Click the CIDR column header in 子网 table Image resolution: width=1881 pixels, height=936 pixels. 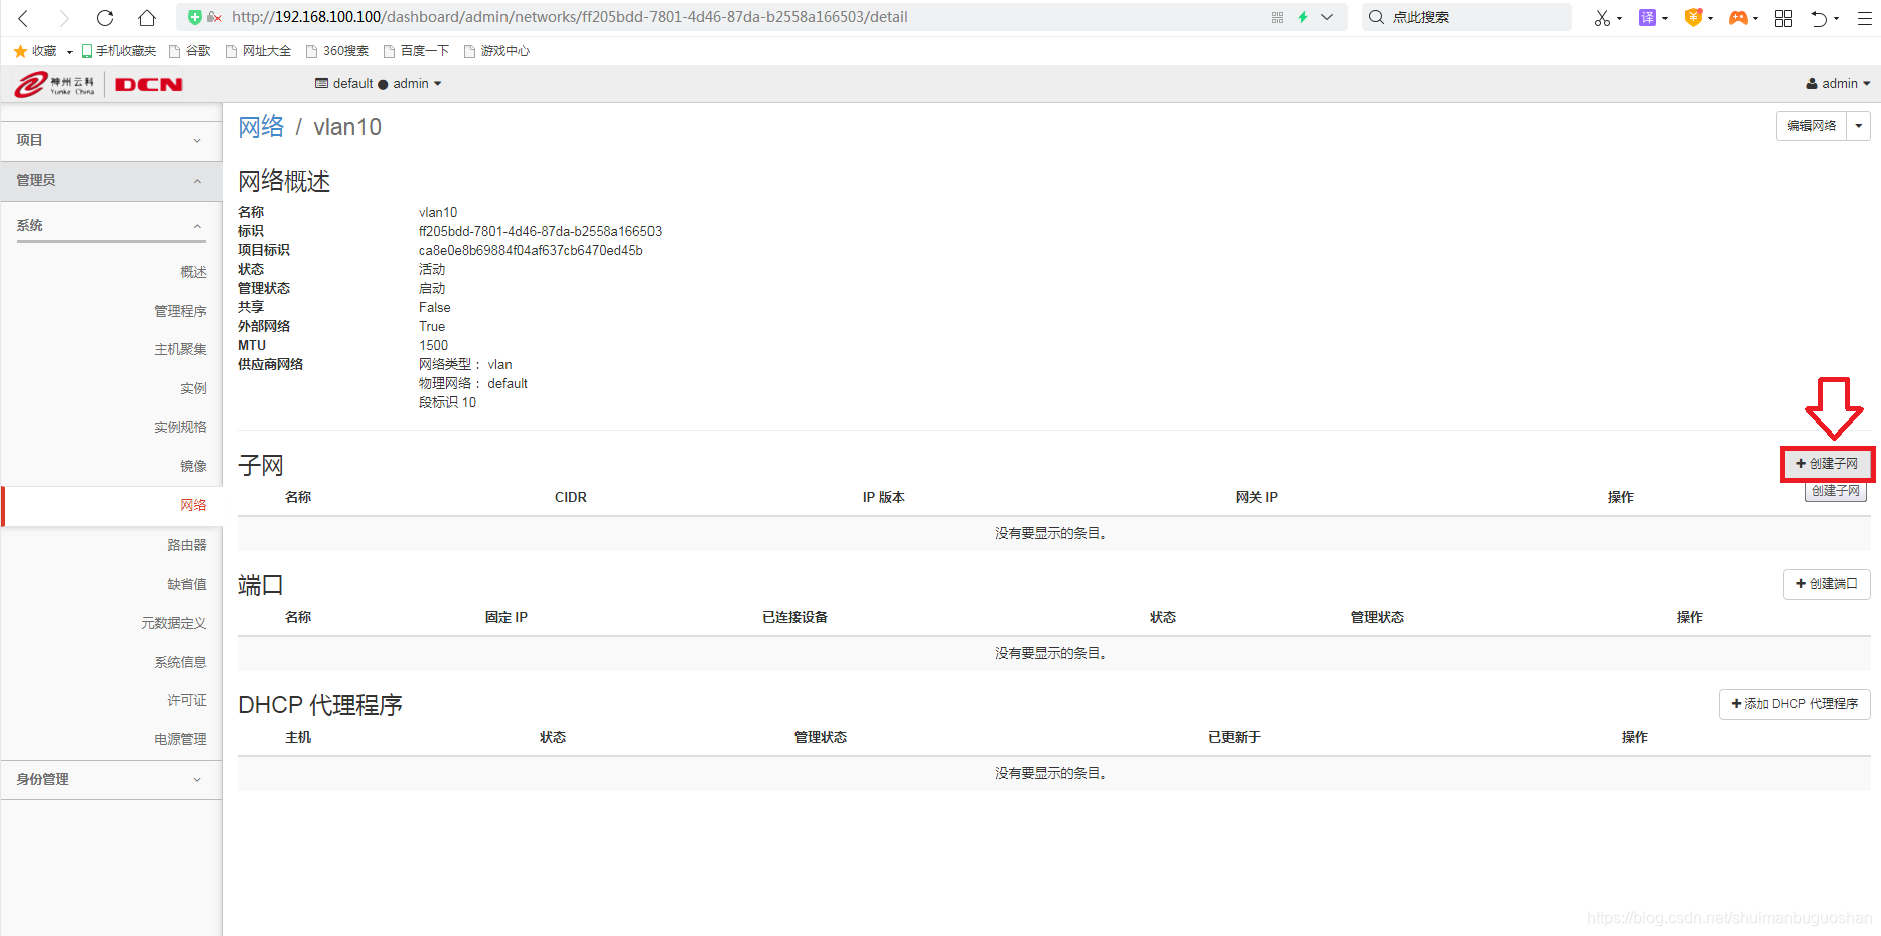click(x=571, y=497)
